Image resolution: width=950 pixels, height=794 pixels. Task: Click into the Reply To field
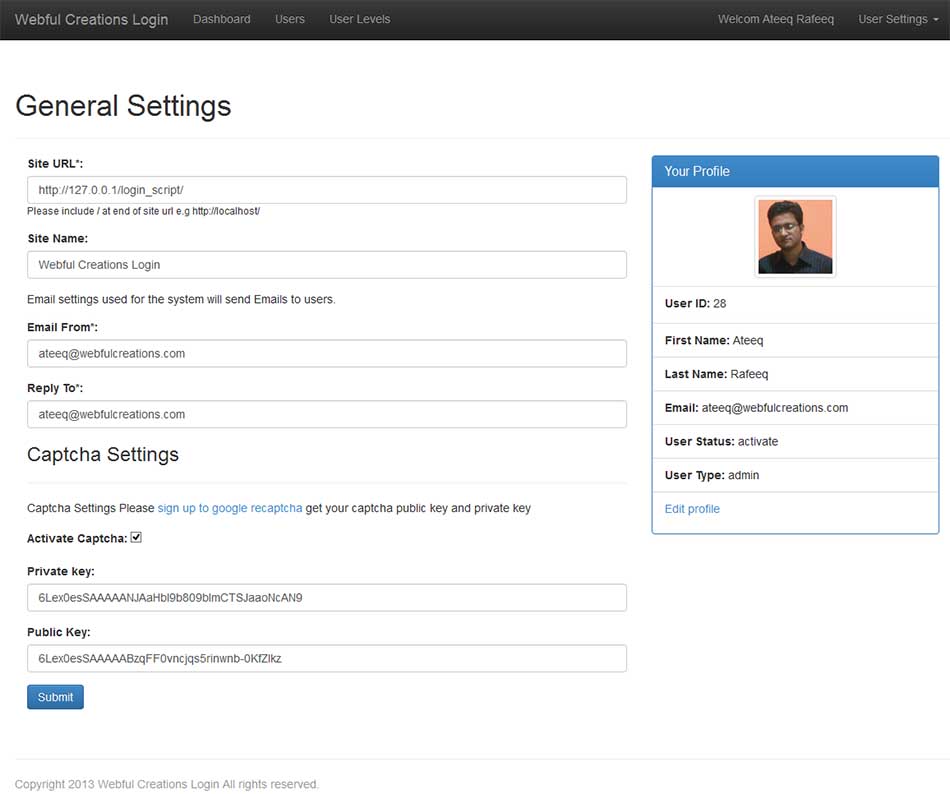(326, 414)
